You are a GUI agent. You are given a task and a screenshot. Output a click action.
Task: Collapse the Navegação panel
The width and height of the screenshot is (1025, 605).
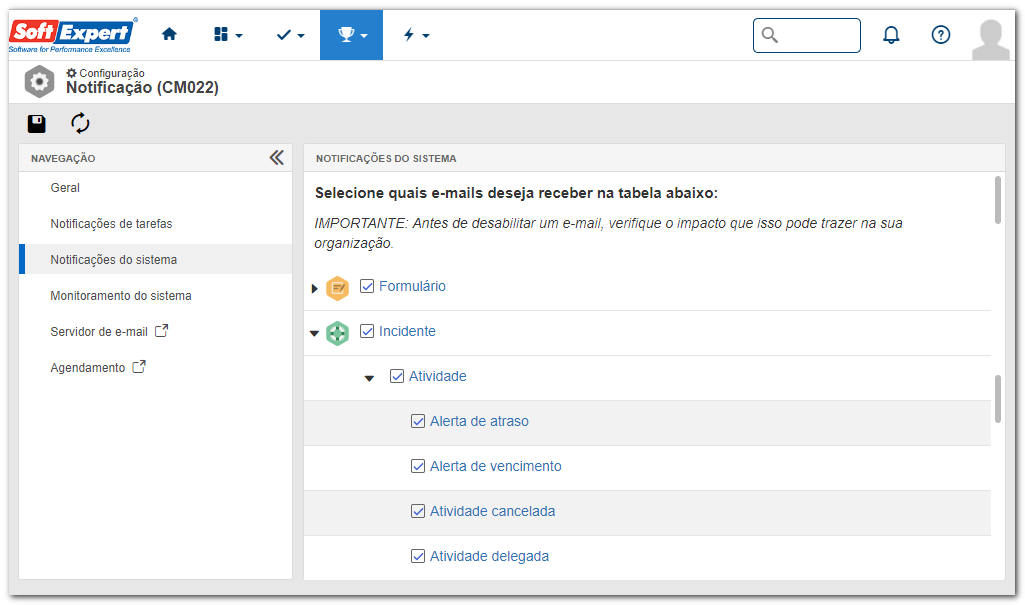pyautogui.click(x=277, y=157)
